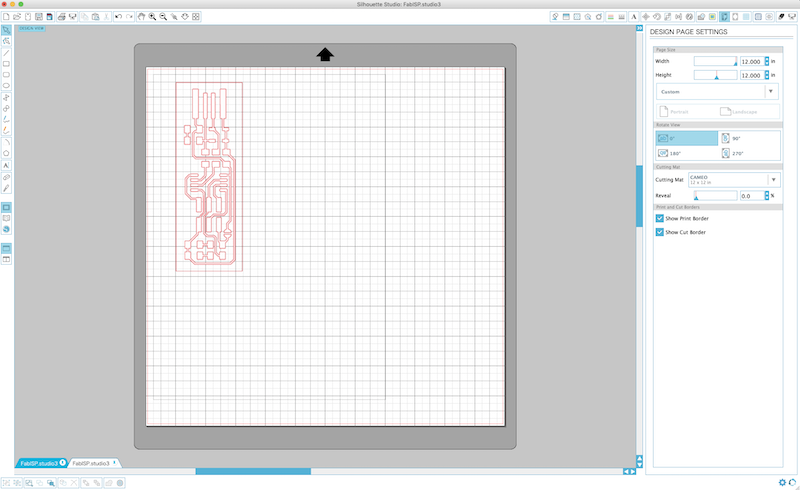The height and width of the screenshot is (490, 800).
Task: Set the view rotation to 0°
Action: point(687,138)
